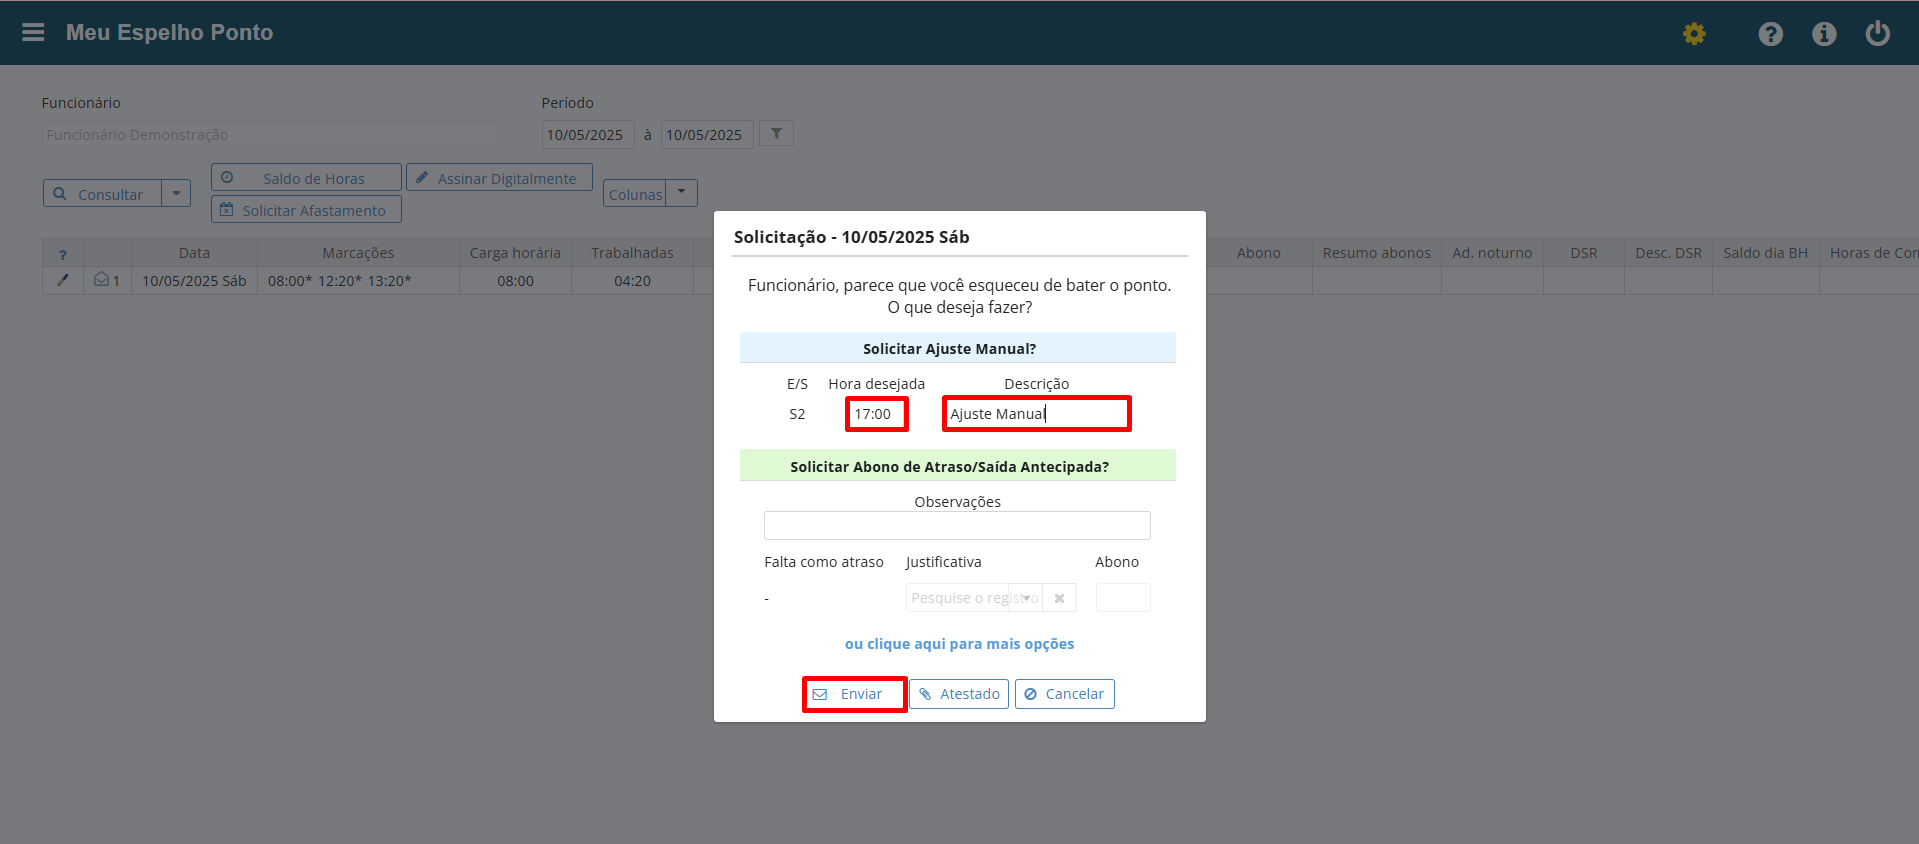Focus the Hora desejada field showing 17:00
1919x844 pixels.
(877, 414)
